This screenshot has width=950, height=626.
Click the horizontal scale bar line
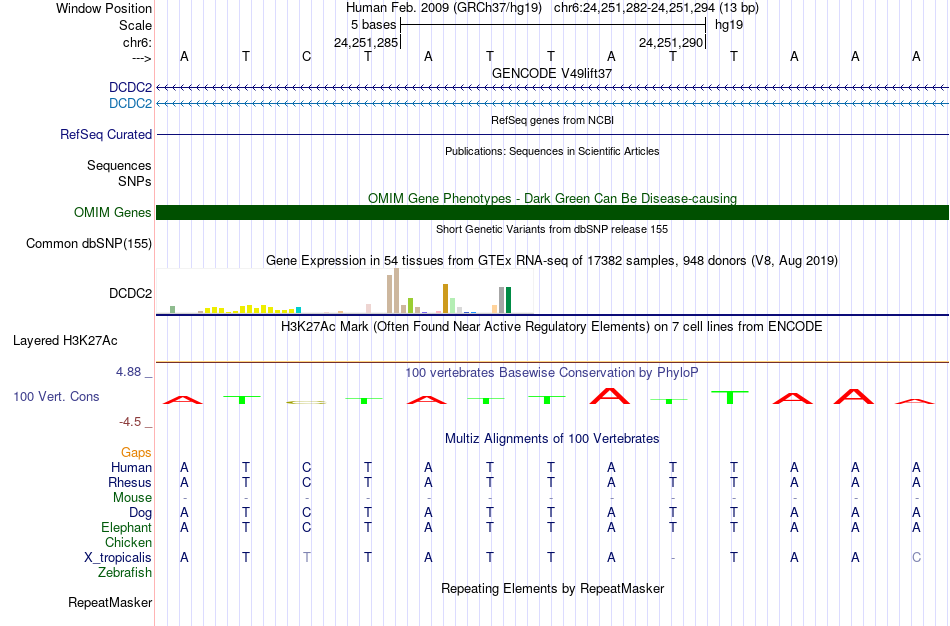(553, 25)
